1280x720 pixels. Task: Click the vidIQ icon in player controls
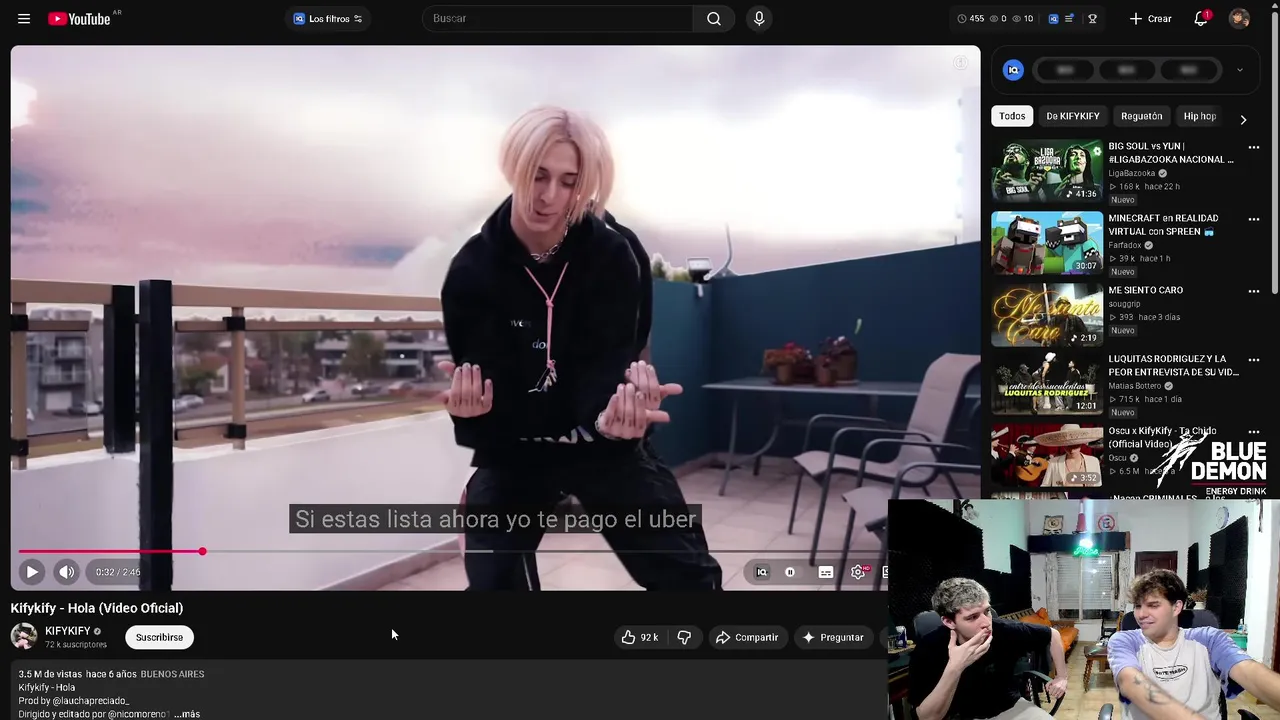(x=761, y=572)
